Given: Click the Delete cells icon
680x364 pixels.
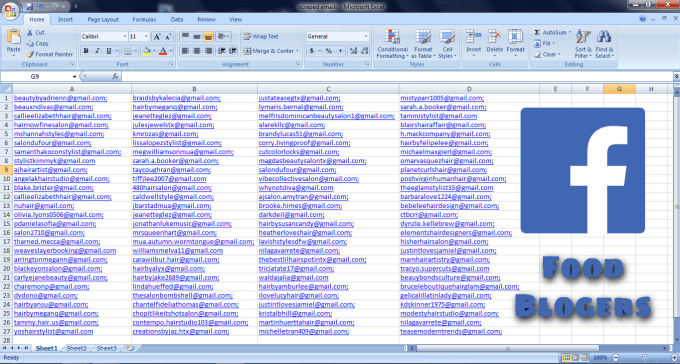Looking at the screenshot, I should coord(494,44).
